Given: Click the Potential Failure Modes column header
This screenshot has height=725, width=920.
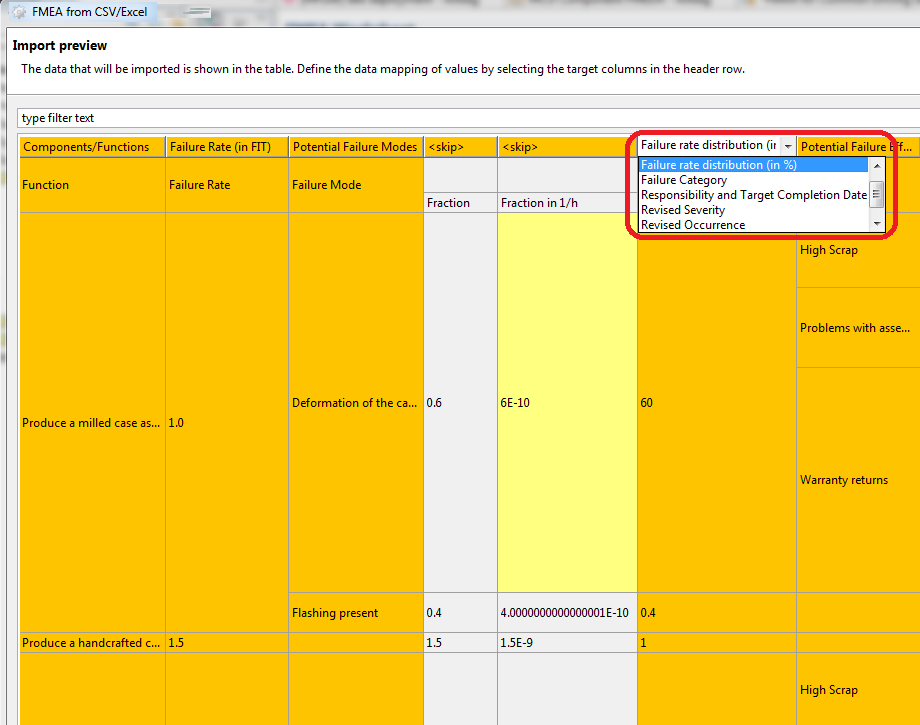Looking at the screenshot, I should tap(355, 147).
